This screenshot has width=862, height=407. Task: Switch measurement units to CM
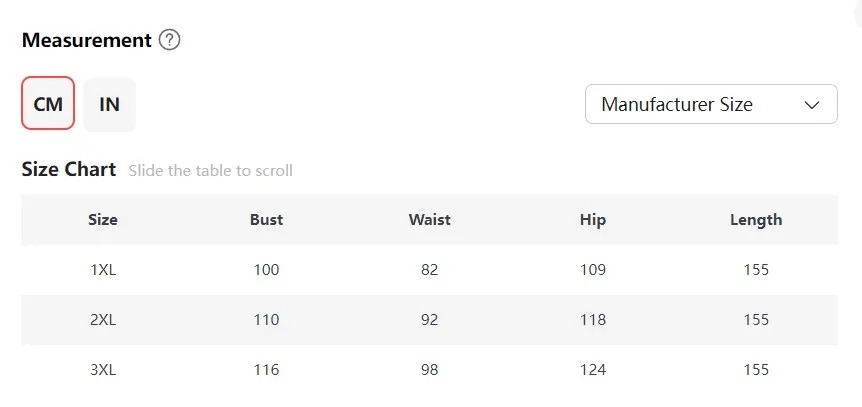click(x=48, y=104)
